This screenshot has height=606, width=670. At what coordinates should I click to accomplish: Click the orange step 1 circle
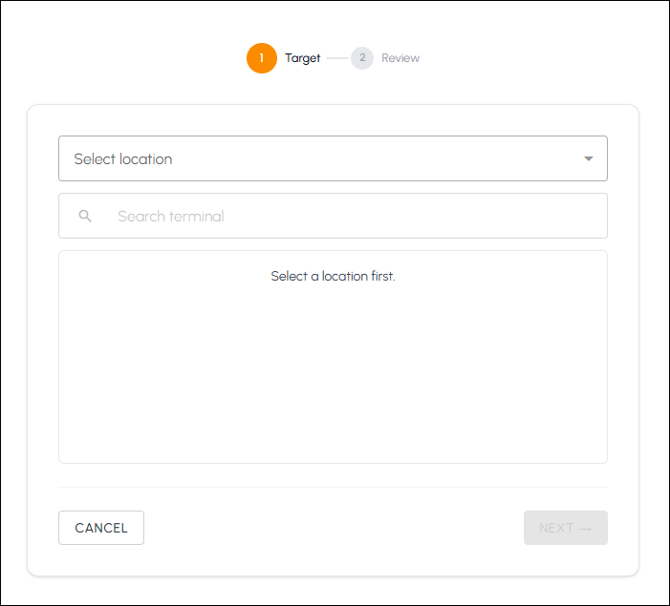(x=262, y=58)
